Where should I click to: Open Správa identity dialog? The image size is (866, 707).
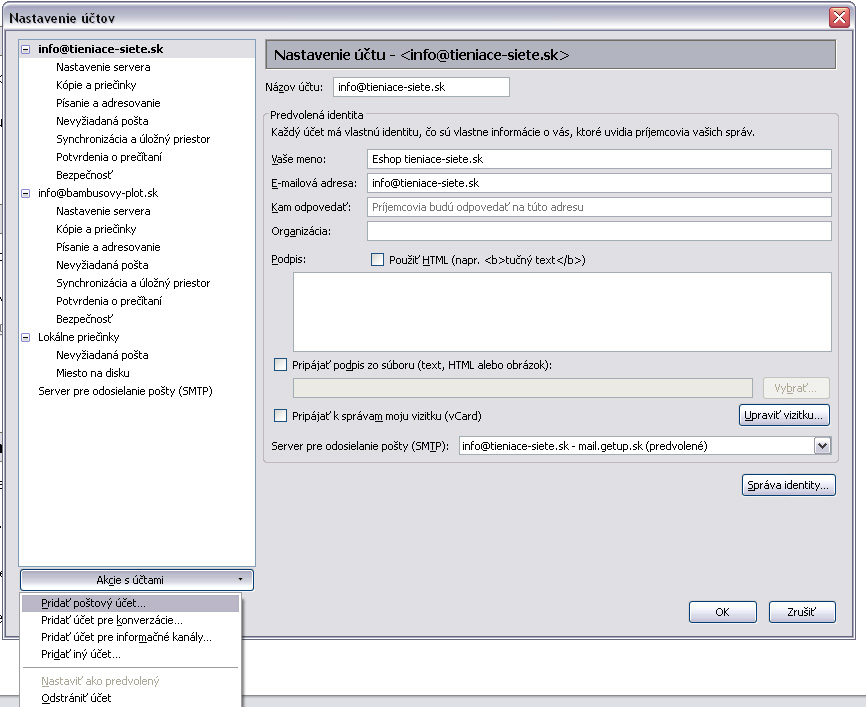[x=789, y=486]
